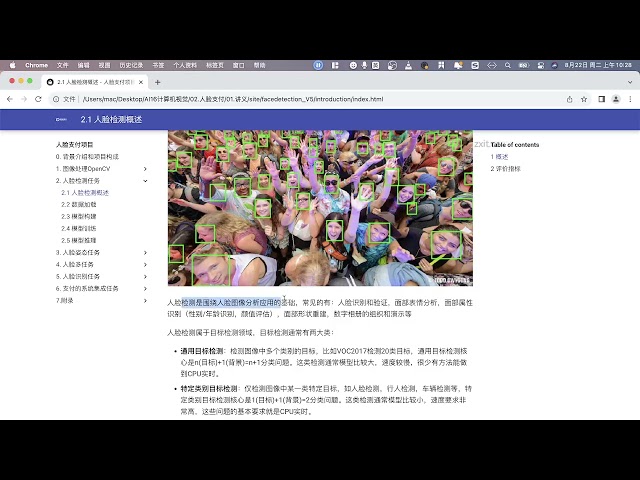Open the 视图 menu

(x=104, y=65)
